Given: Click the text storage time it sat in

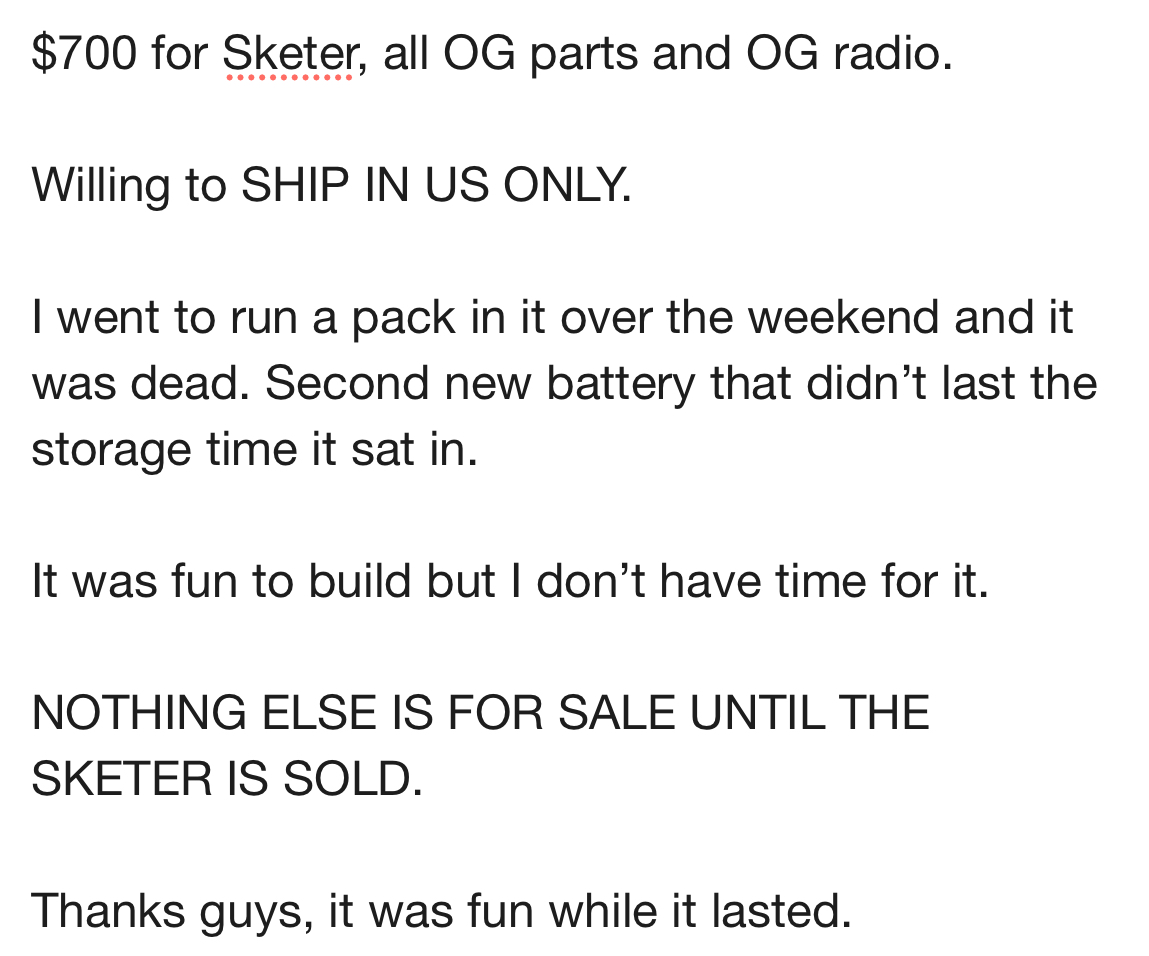Looking at the screenshot, I should (x=254, y=450).
